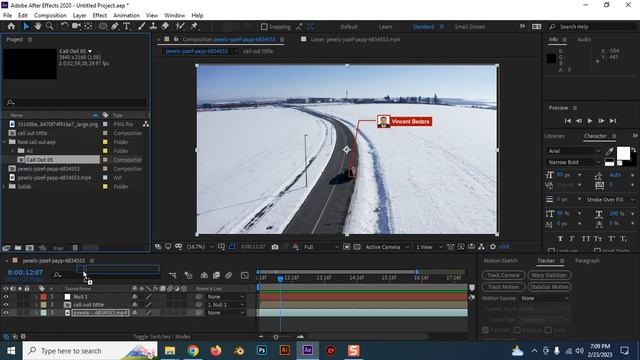Open Motion Source dropdown in Tracker
640x360 pixels.
[x=545, y=298]
